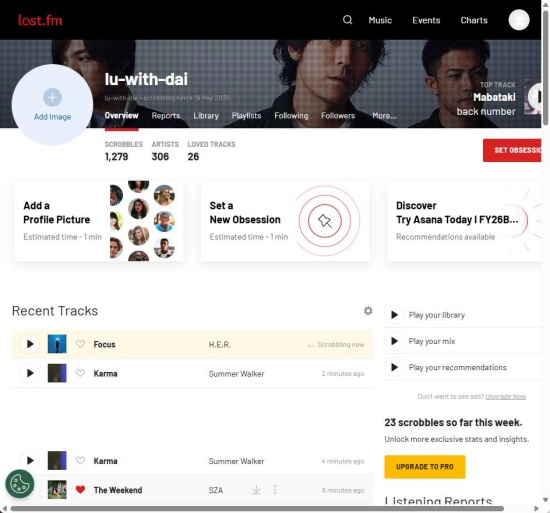Click the scroll right arrow

coord(536,508)
